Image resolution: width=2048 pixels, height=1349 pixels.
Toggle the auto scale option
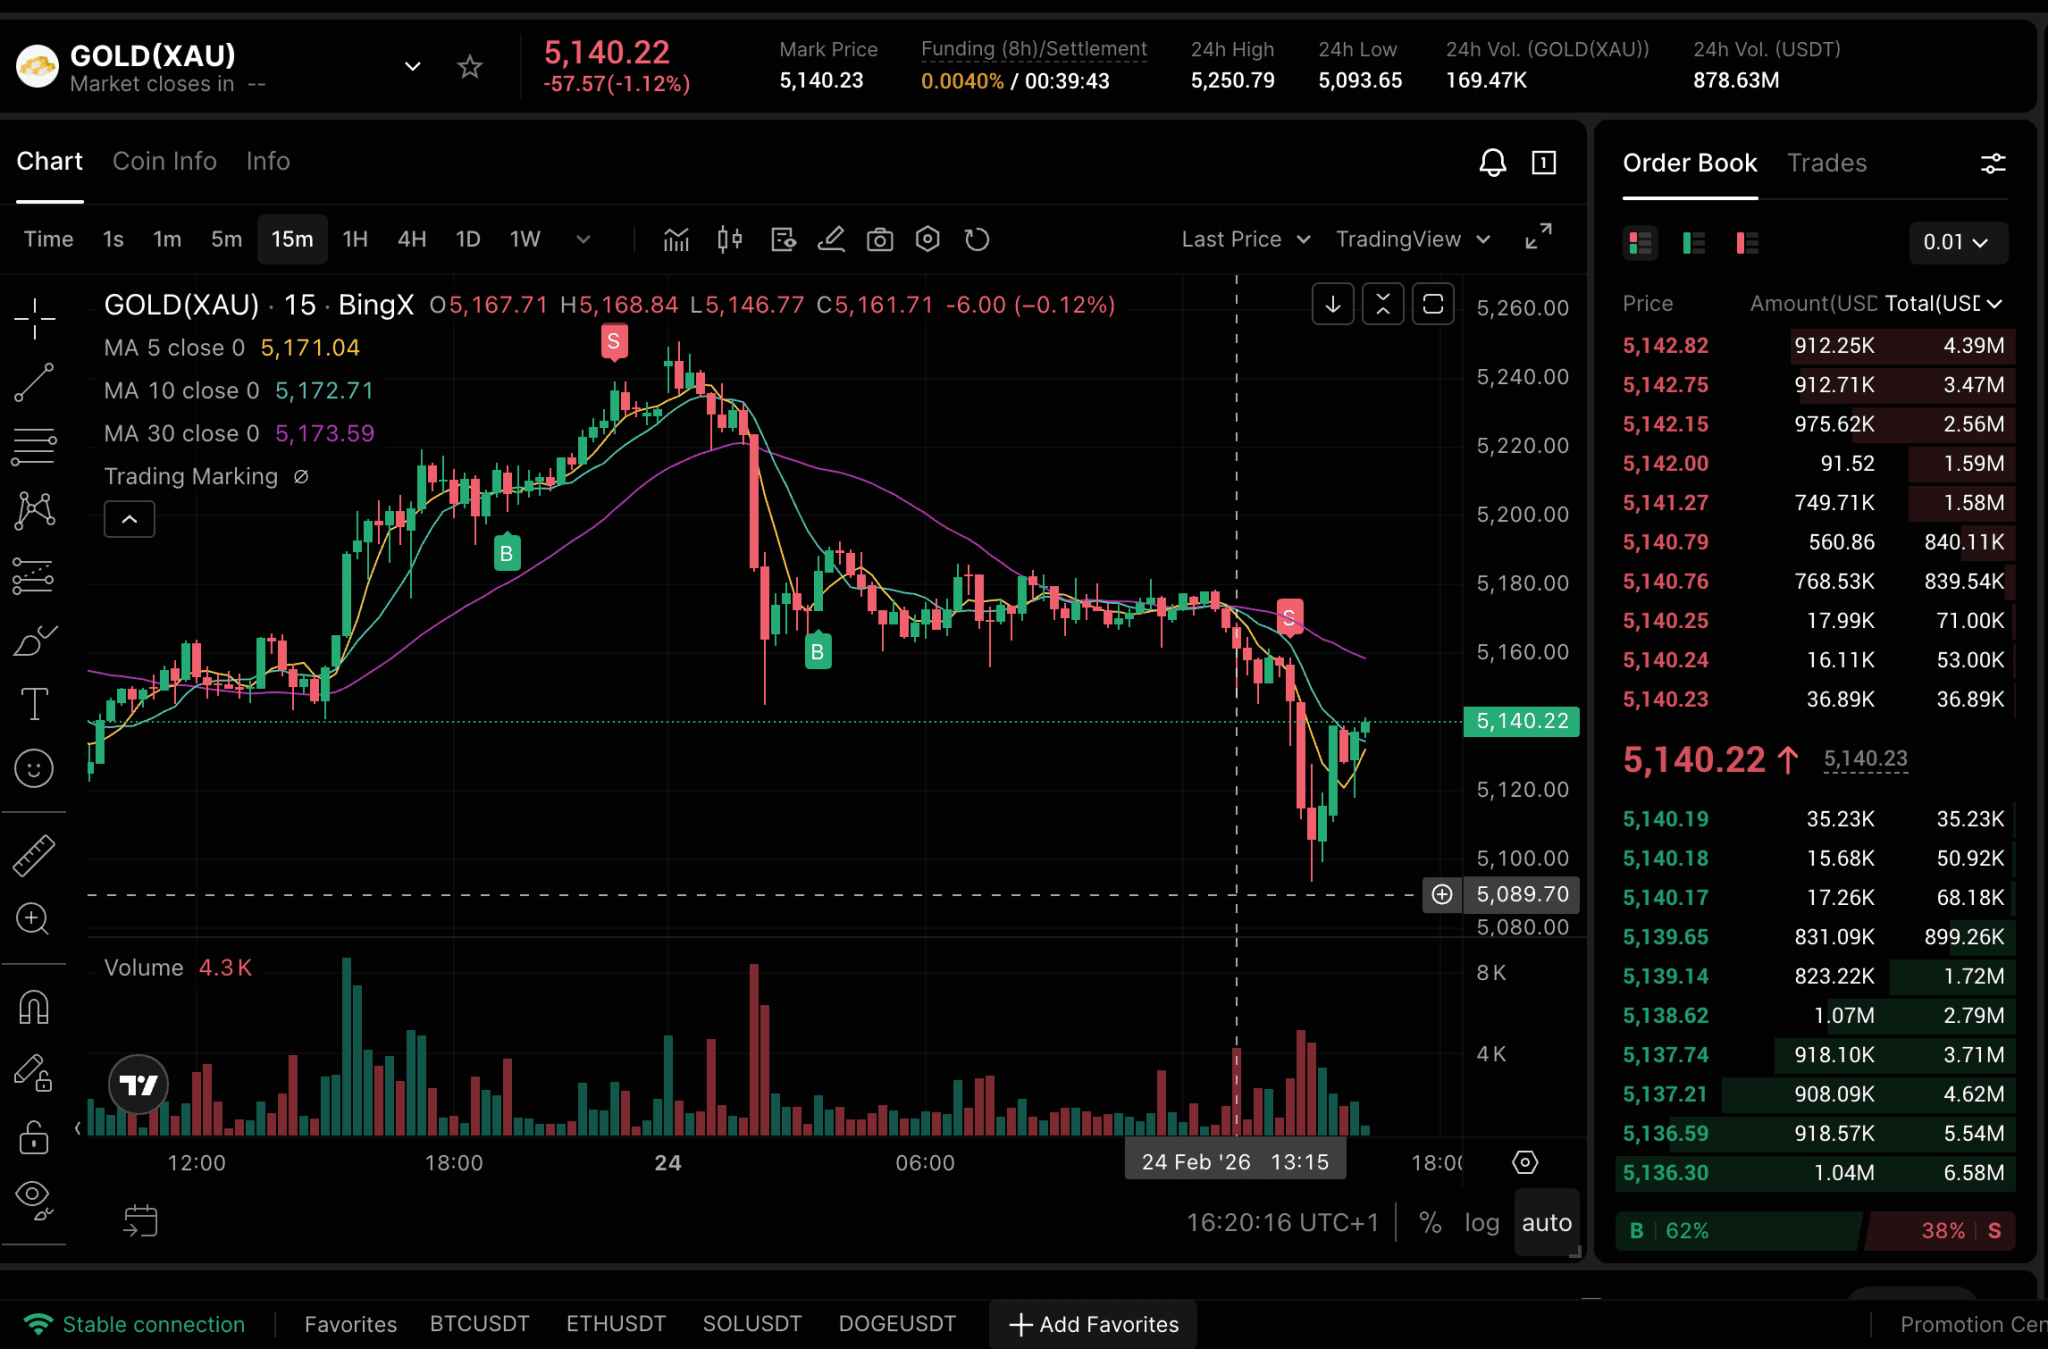pyautogui.click(x=1546, y=1222)
